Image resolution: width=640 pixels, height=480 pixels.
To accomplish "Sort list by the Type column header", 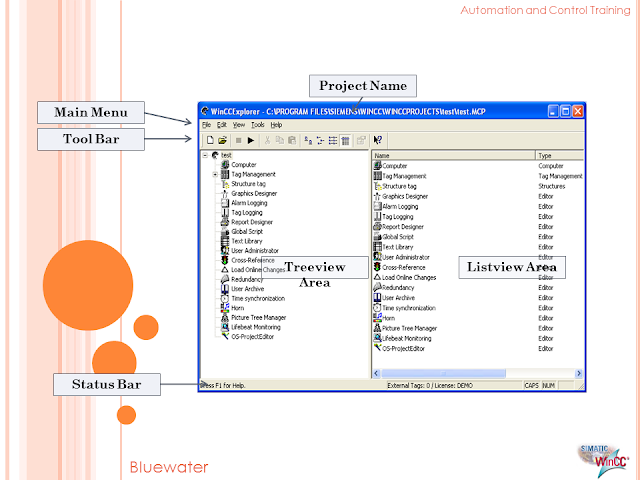I will tap(560, 156).
